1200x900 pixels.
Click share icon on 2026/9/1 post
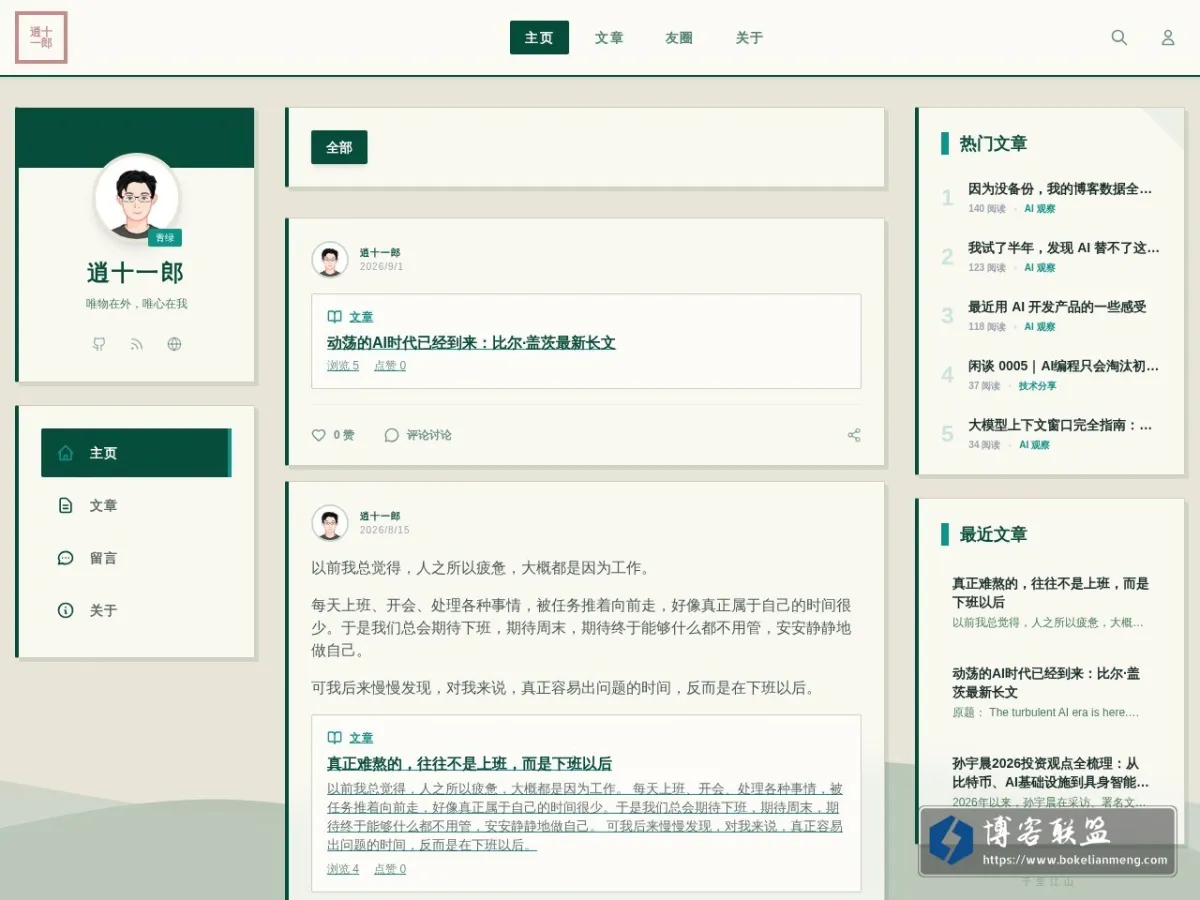pyautogui.click(x=854, y=435)
